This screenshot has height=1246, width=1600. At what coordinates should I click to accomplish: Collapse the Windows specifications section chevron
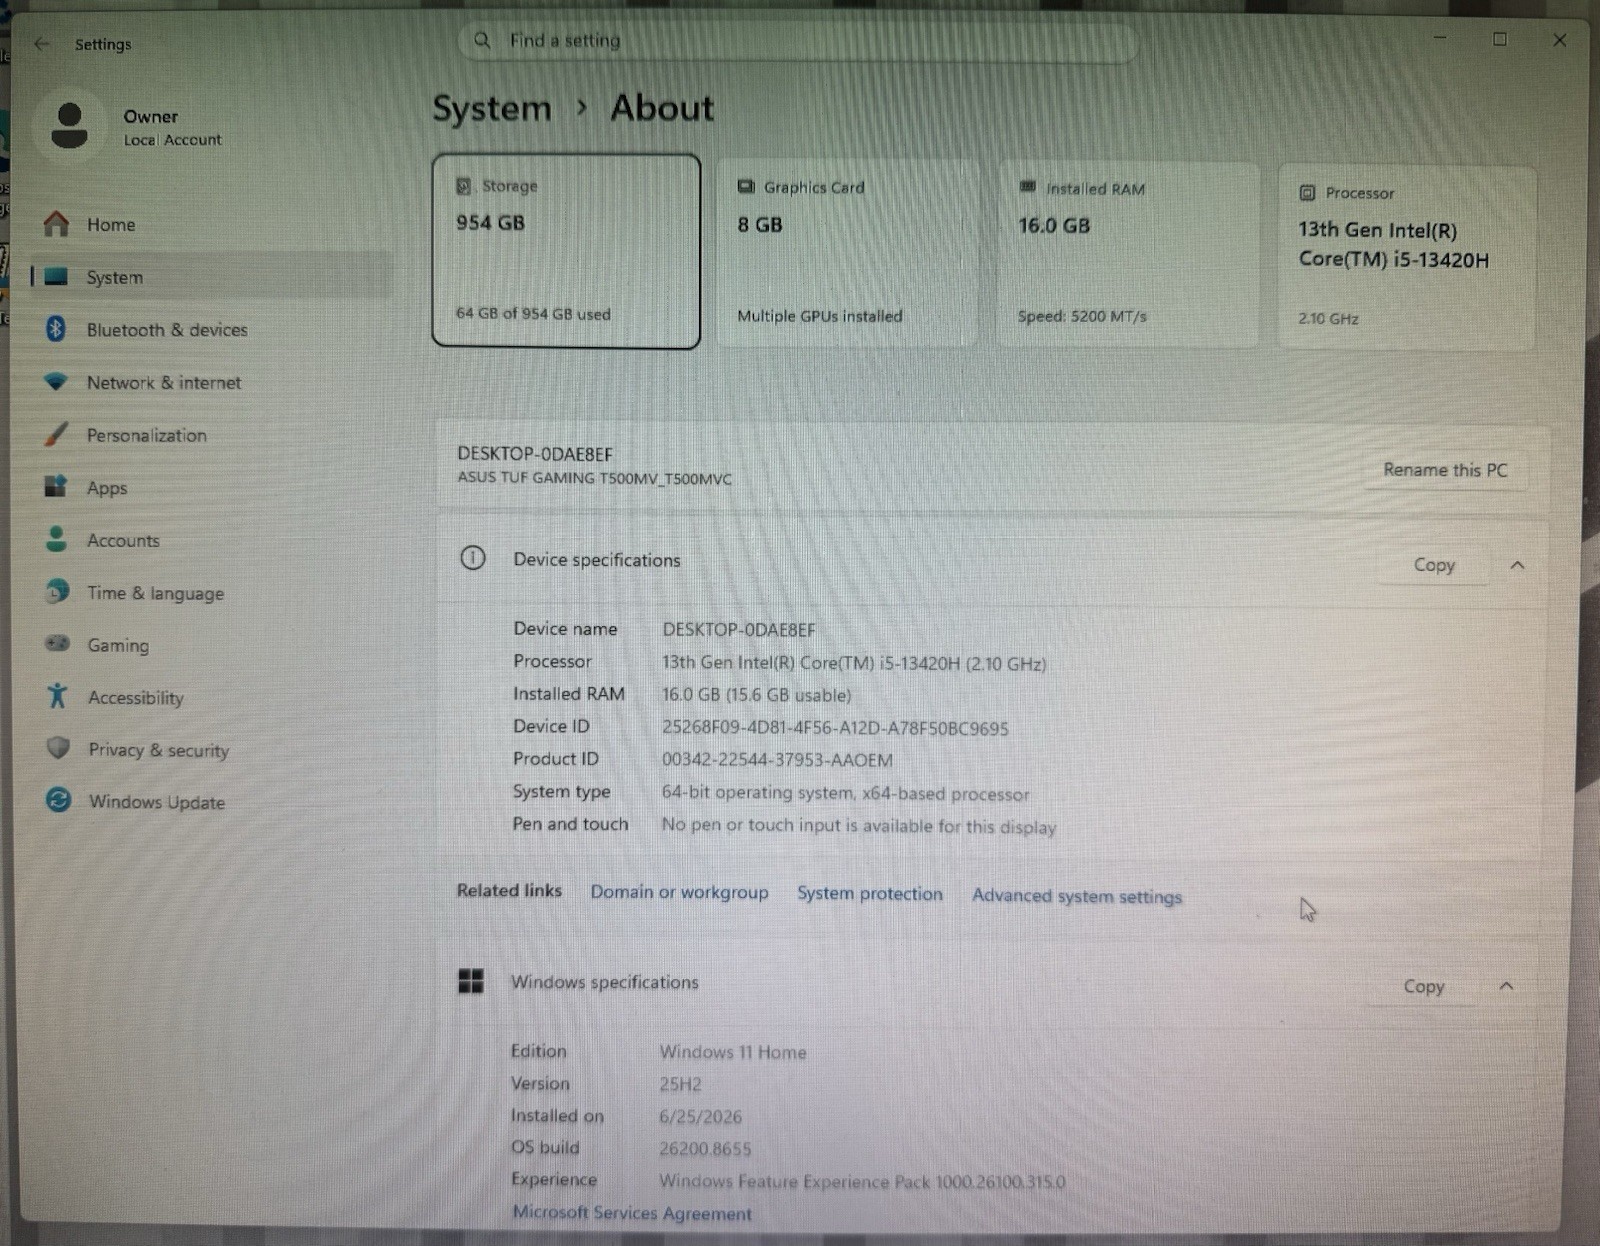[x=1506, y=987]
